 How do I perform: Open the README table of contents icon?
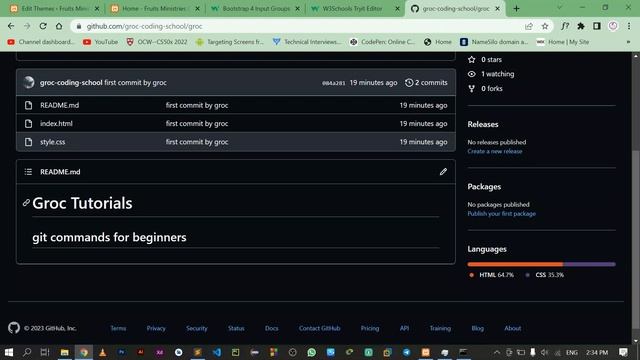(28, 172)
